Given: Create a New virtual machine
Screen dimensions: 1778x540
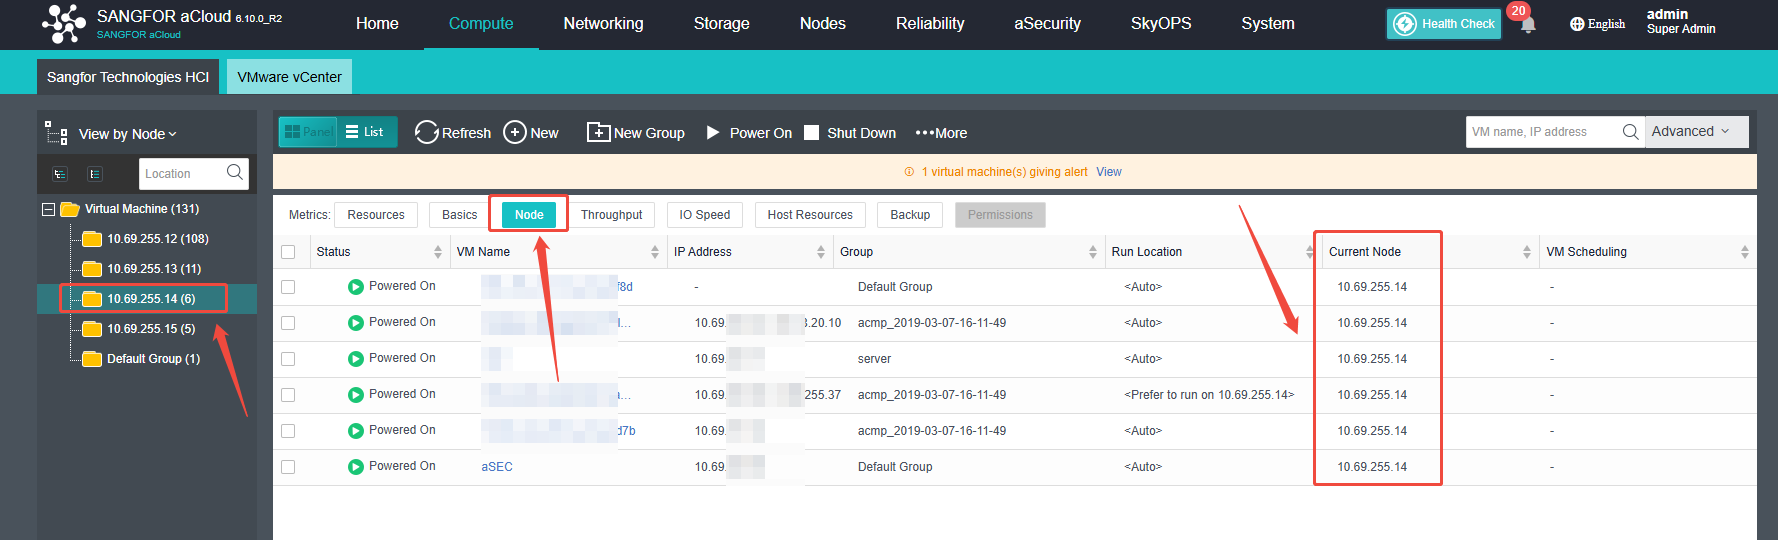Looking at the screenshot, I should coord(531,133).
